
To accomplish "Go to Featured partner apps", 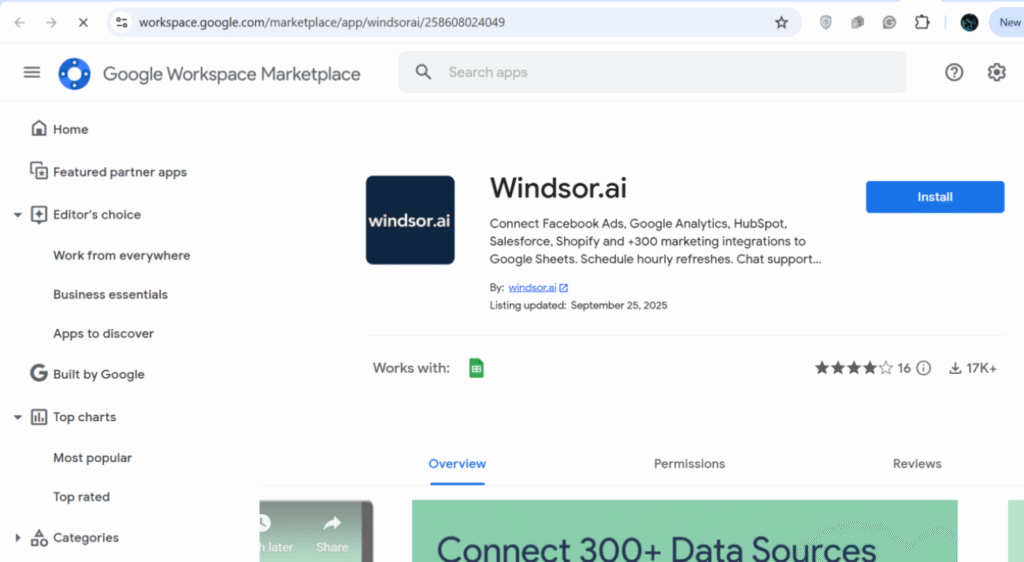I will [119, 172].
